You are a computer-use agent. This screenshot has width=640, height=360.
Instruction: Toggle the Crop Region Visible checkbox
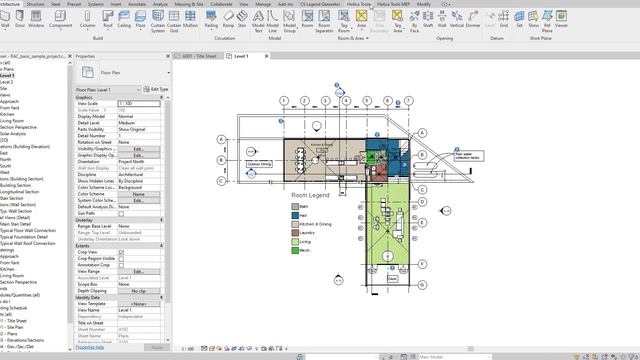(x=121, y=259)
